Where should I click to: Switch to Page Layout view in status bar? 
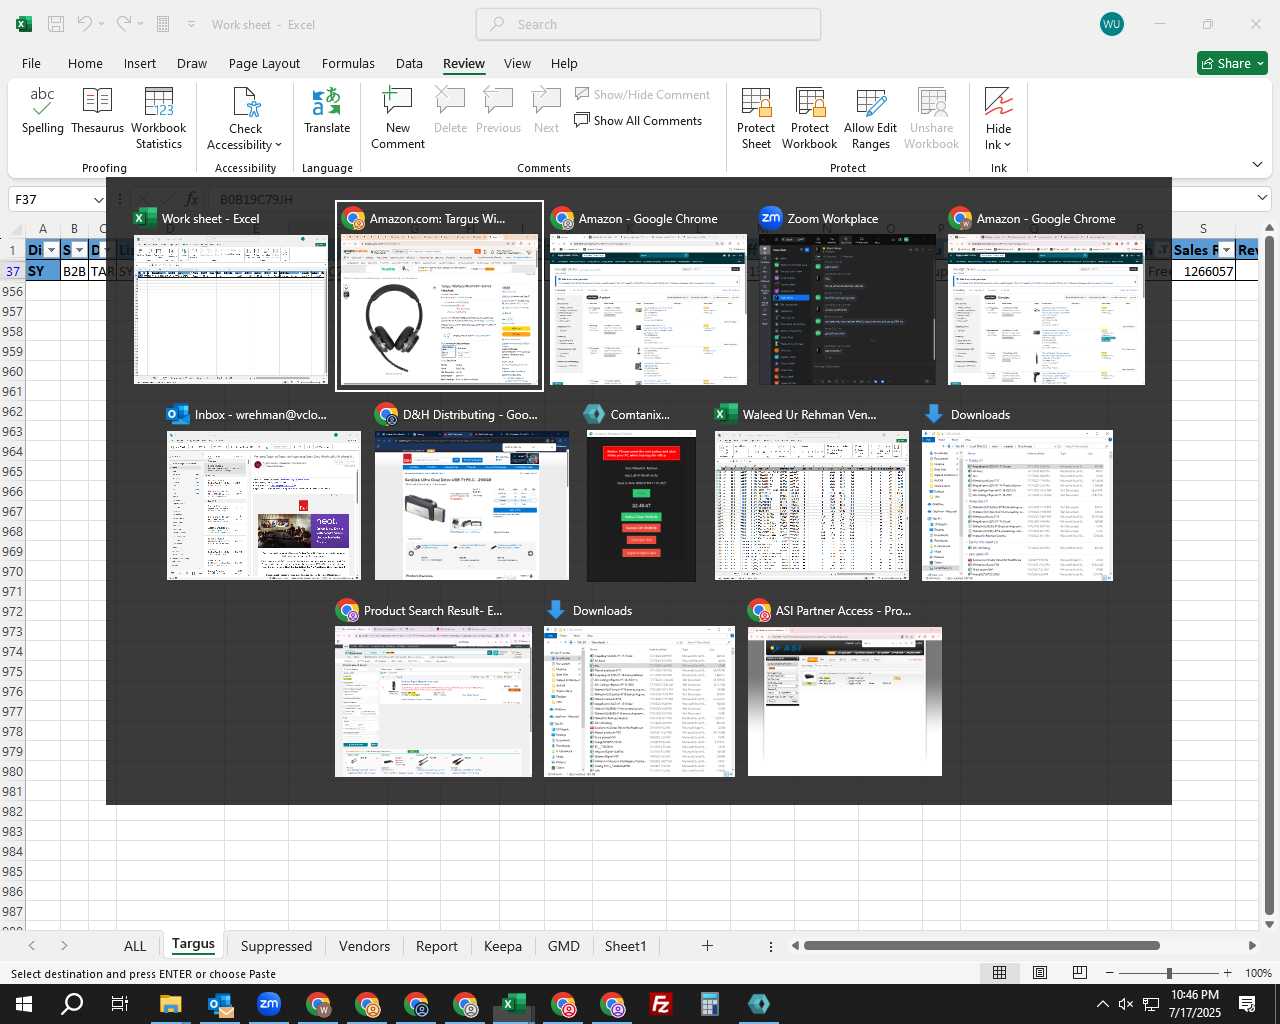click(1040, 973)
